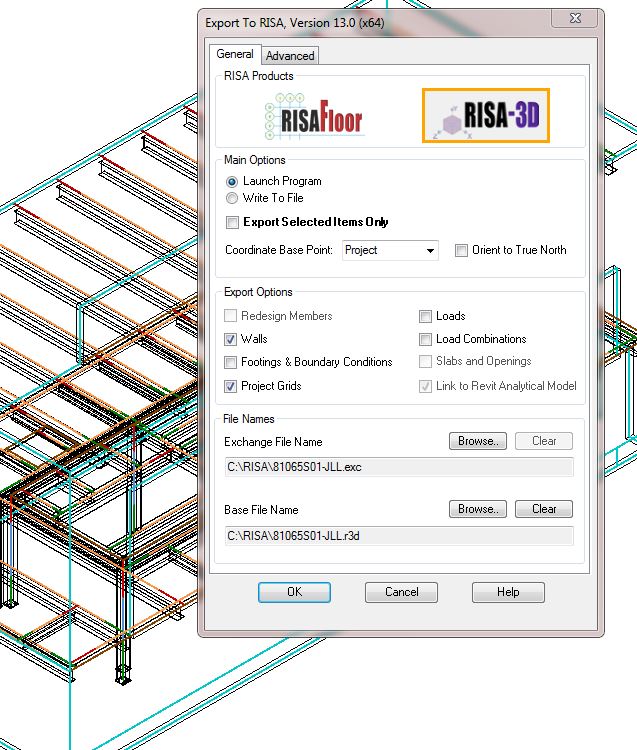The width and height of the screenshot is (637, 750).
Task: Toggle the Redesign Members checkbox
Action: click(x=231, y=316)
